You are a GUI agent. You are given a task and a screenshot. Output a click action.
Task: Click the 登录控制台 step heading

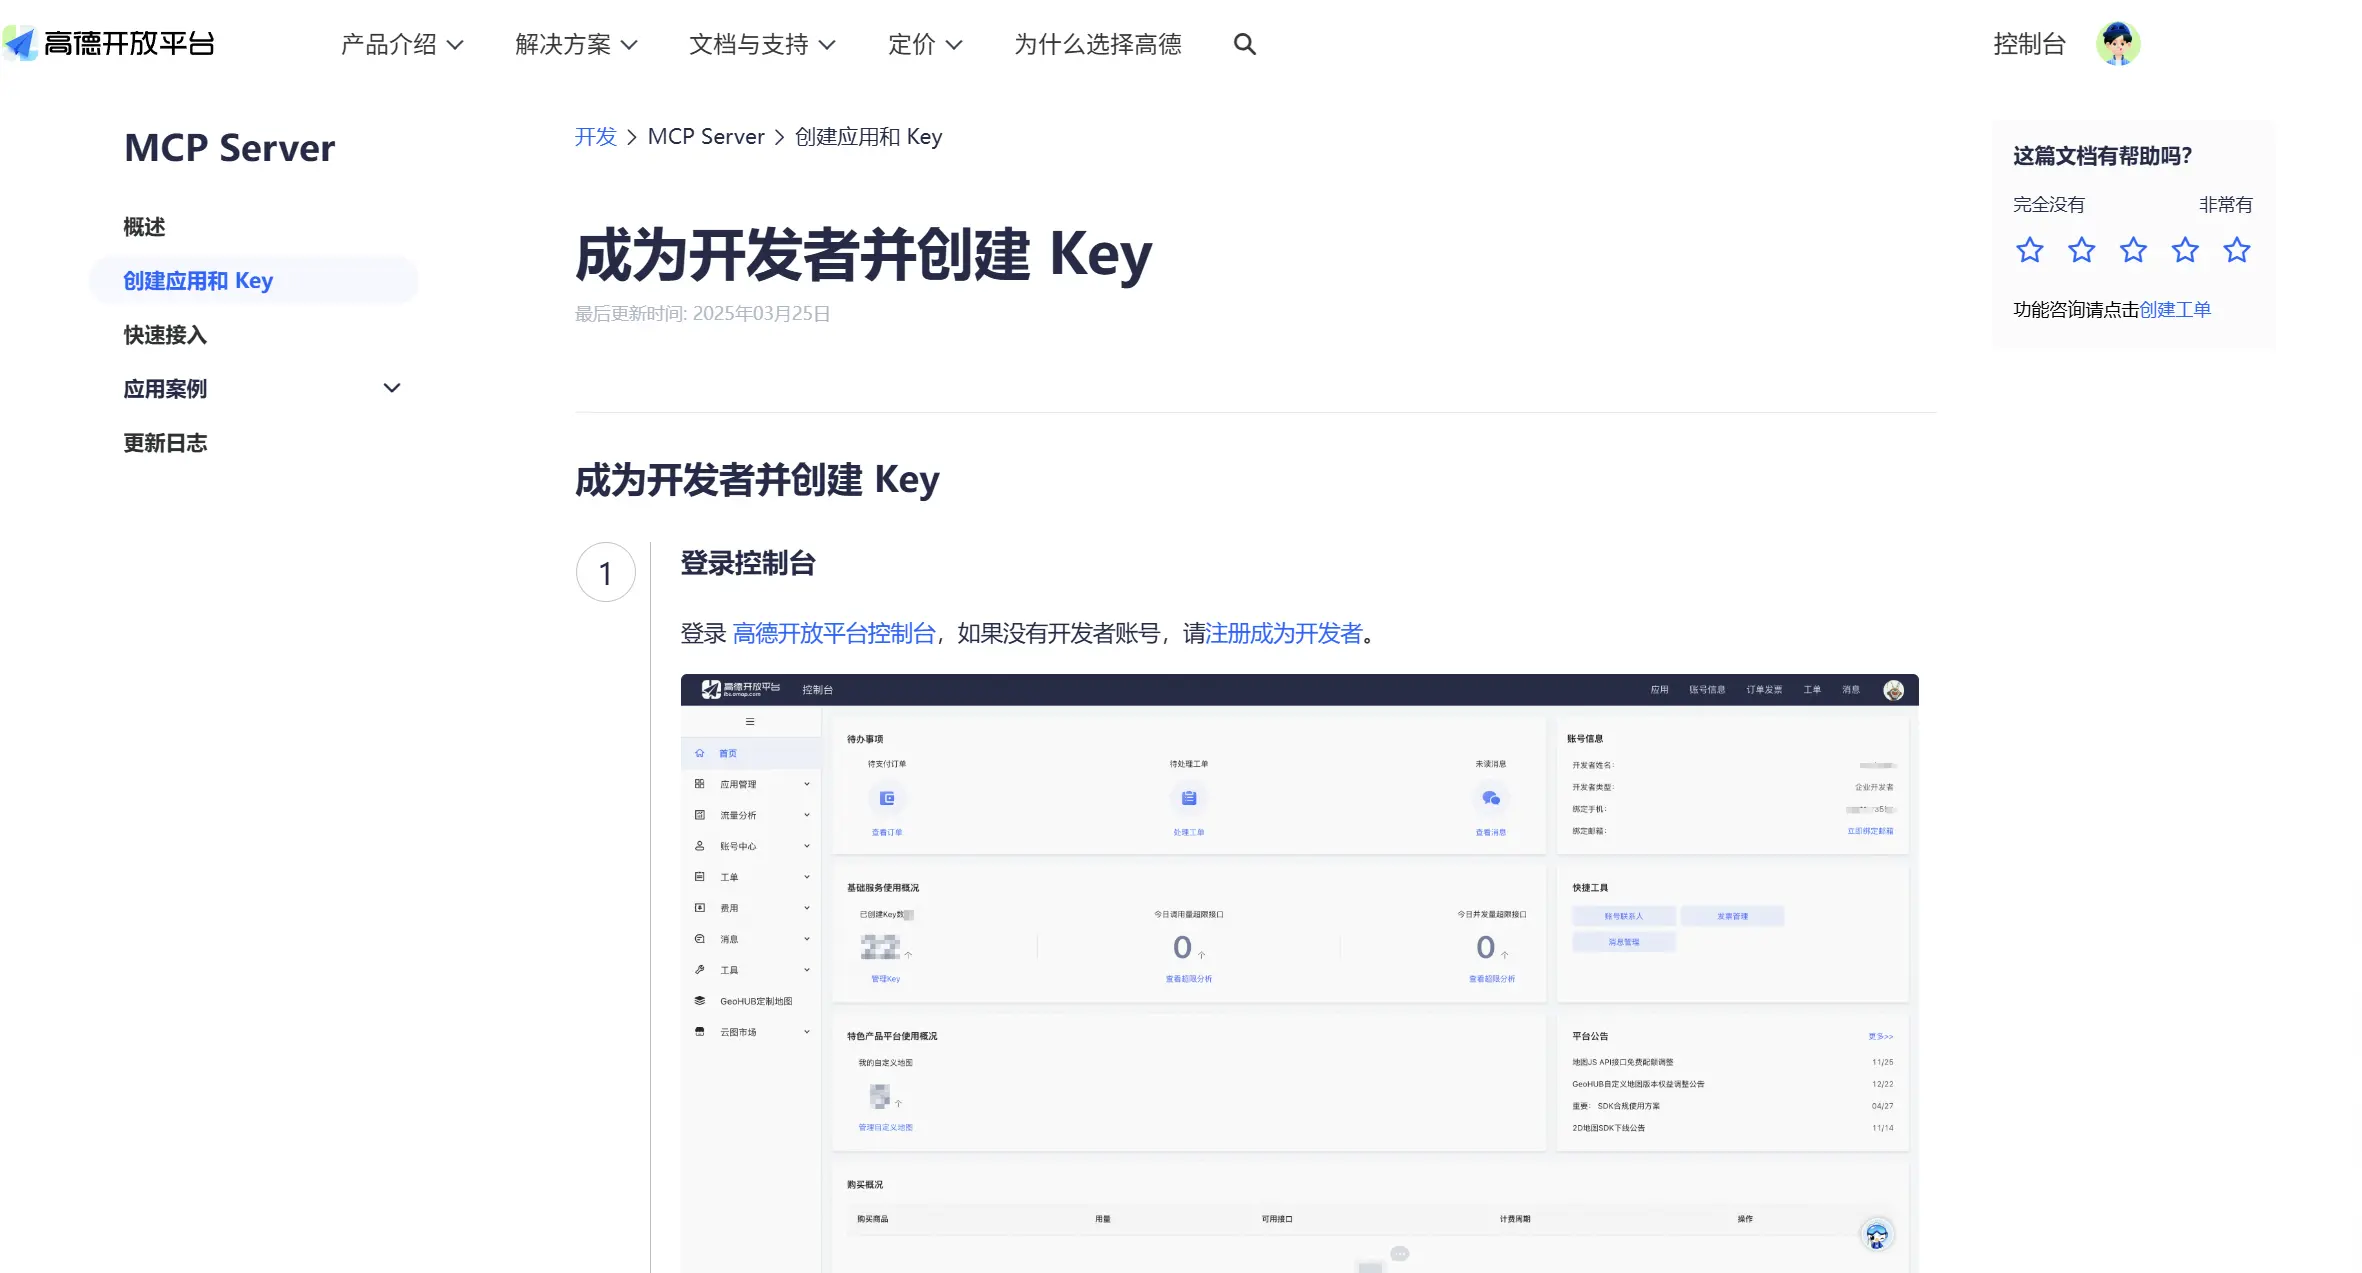point(748,563)
